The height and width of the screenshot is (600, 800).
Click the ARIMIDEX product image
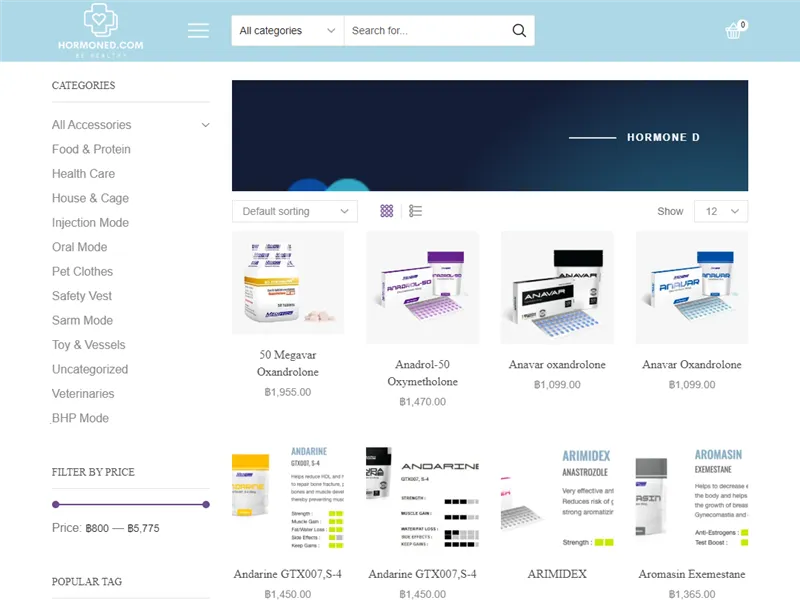[x=557, y=497]
